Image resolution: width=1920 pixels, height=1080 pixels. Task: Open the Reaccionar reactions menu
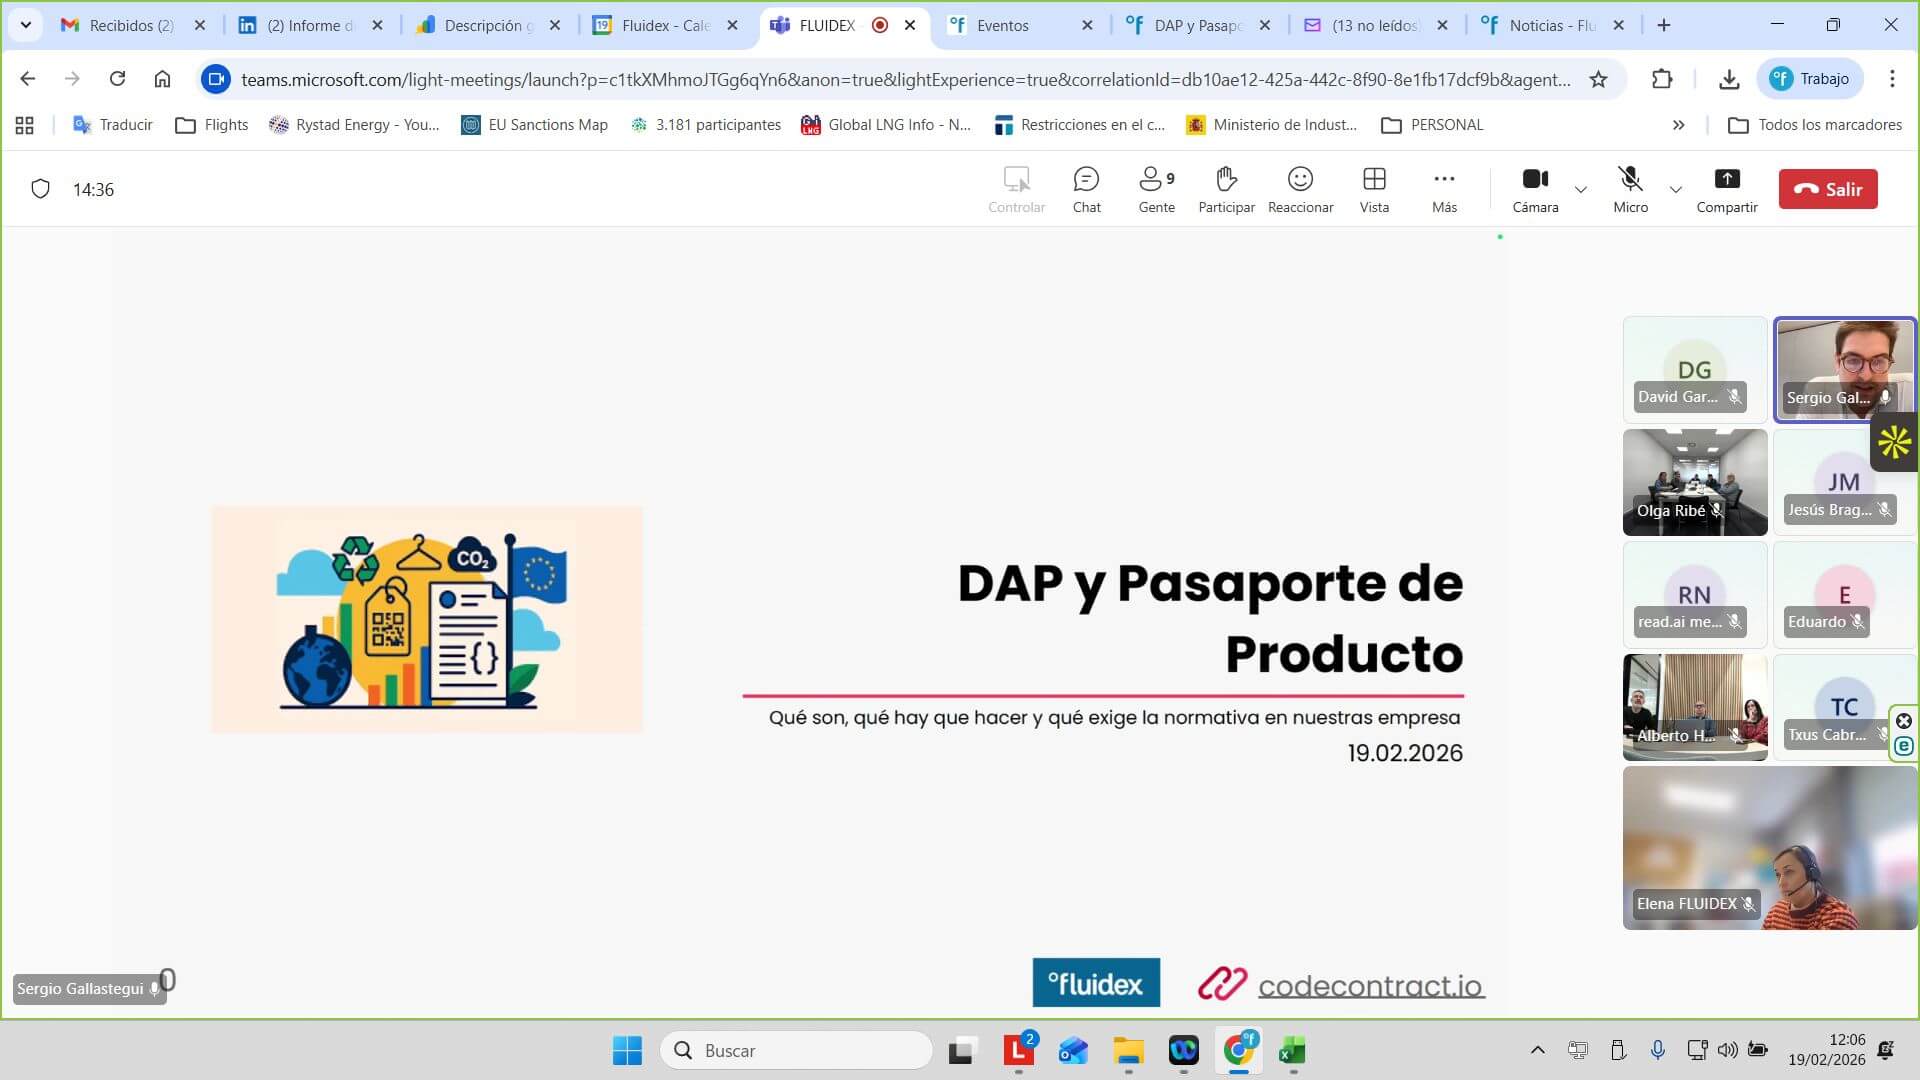[x=1300, y=188]
